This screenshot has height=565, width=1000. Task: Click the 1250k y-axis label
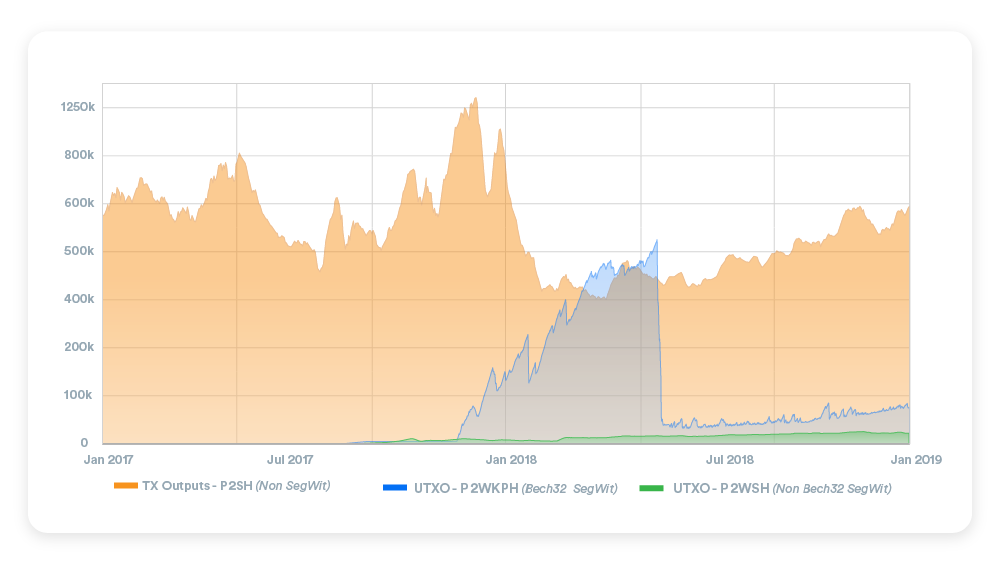pos(76,107)
